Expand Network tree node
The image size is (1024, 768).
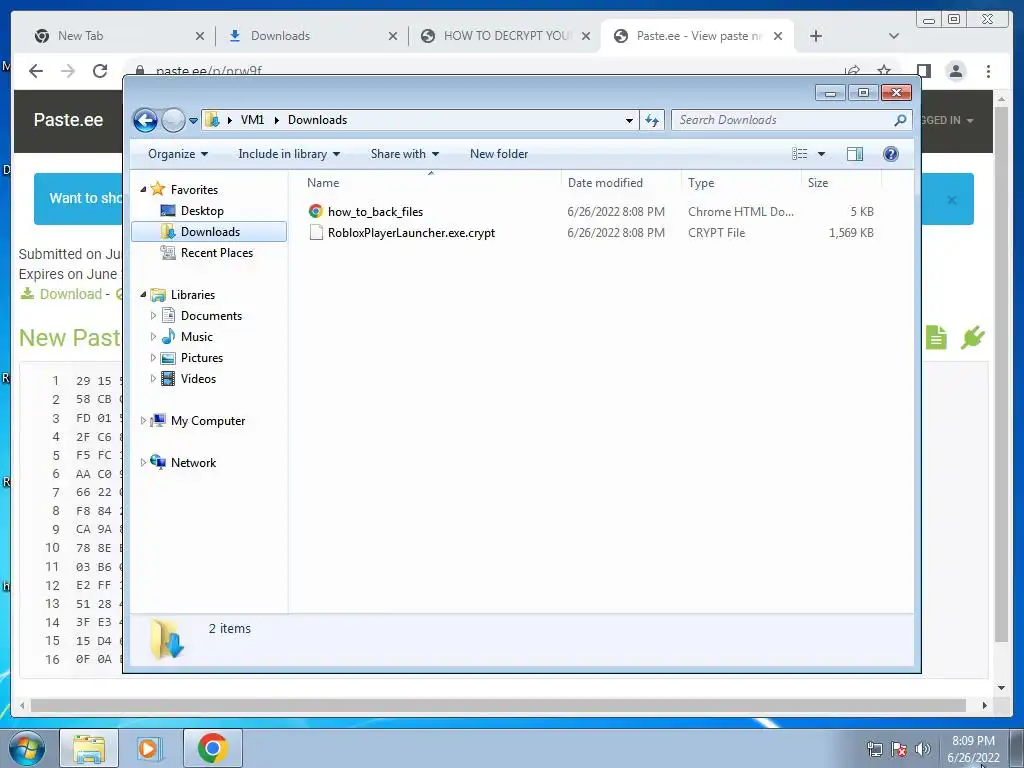(143, 463)
